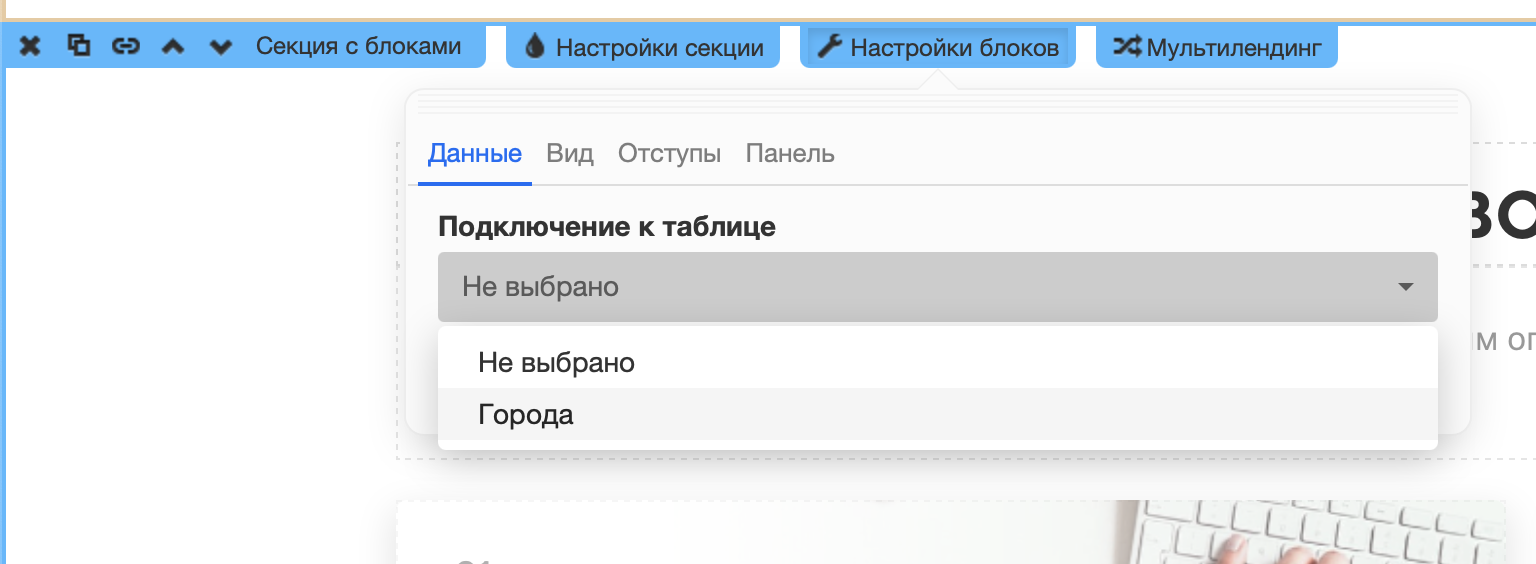Click the droplet icon of Настройки секции
The width and height of the screenshot is (1536, 564).
[x=535, y=46]
